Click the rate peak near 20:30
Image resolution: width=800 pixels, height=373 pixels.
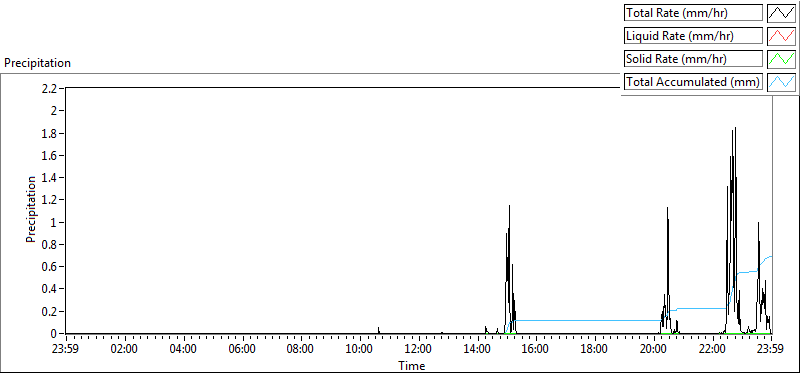667,208
